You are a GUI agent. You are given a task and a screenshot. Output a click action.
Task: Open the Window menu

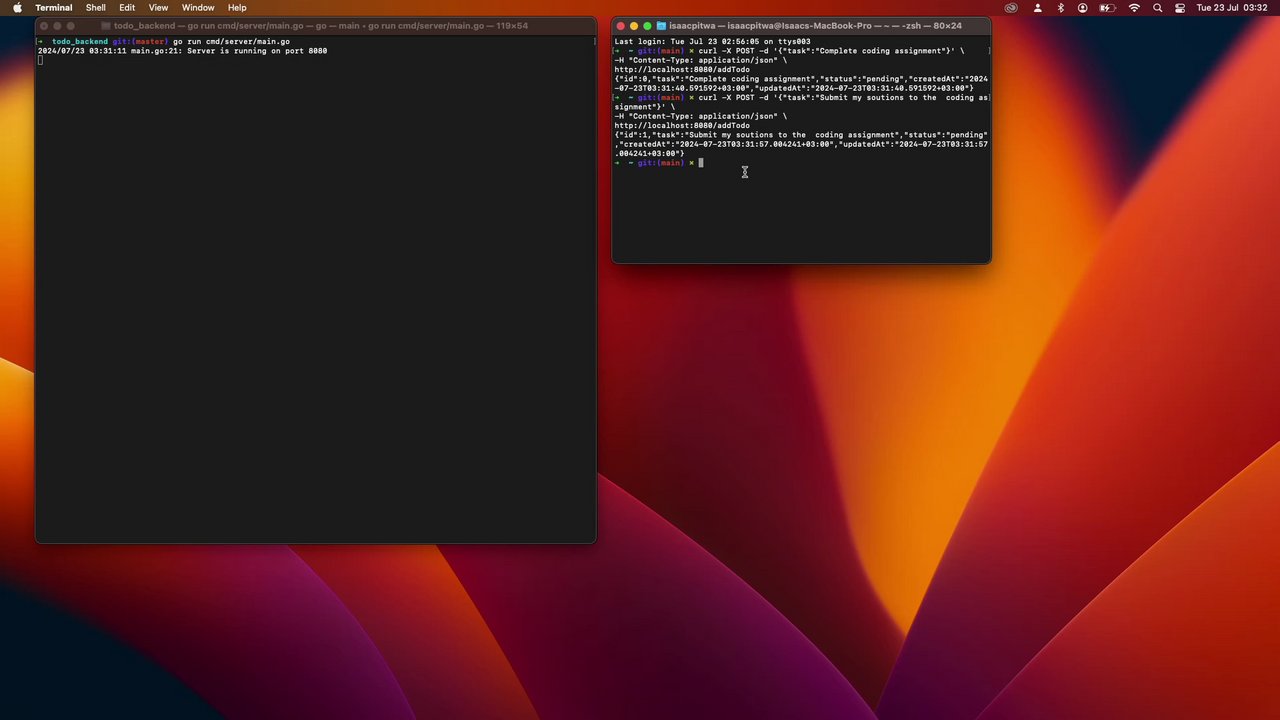pos(198,8)
